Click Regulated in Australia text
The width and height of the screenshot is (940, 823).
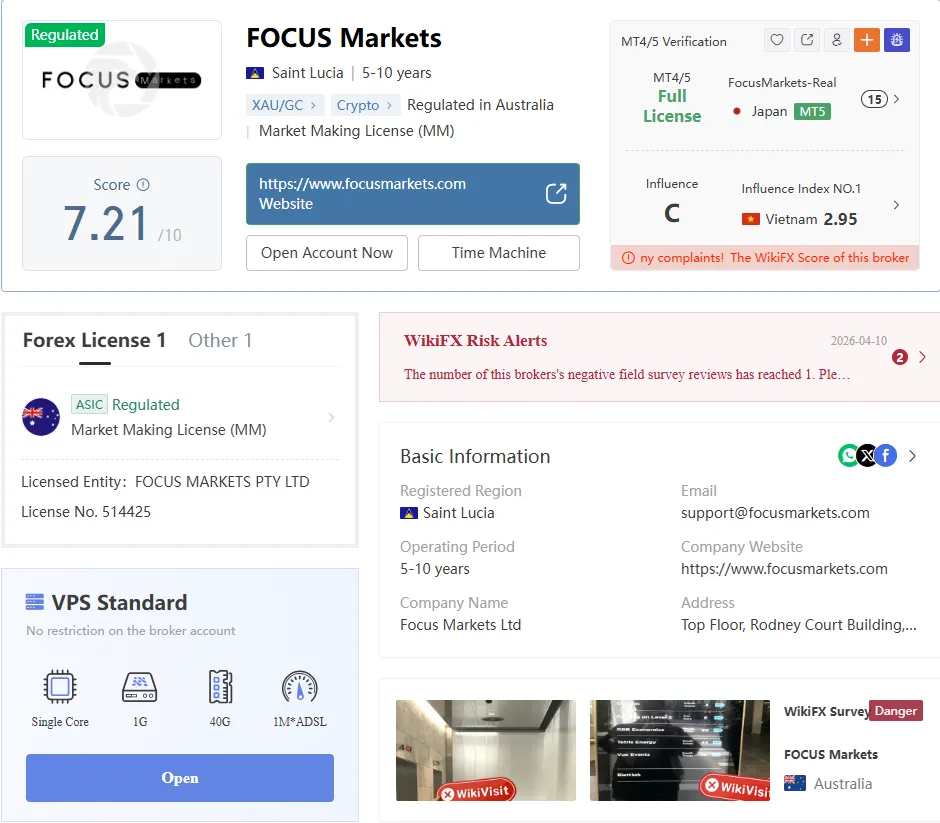click(x=480, y=105)
